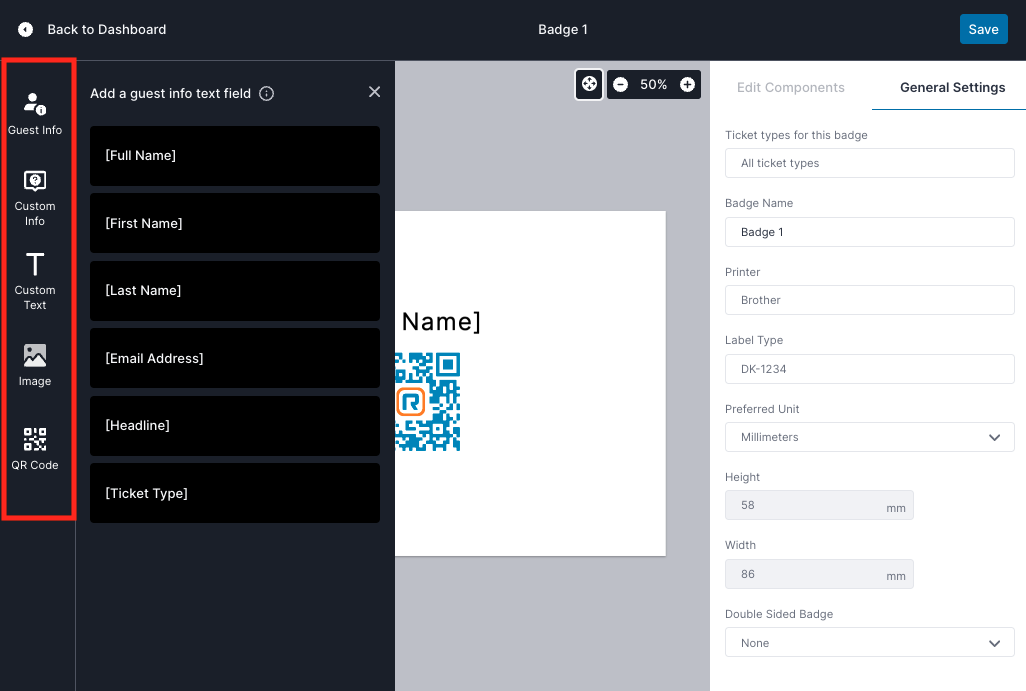This screenshot has width=1026, height=691.
Task: Switch to the Edit Components tab
Action: [x=790, y=88]
